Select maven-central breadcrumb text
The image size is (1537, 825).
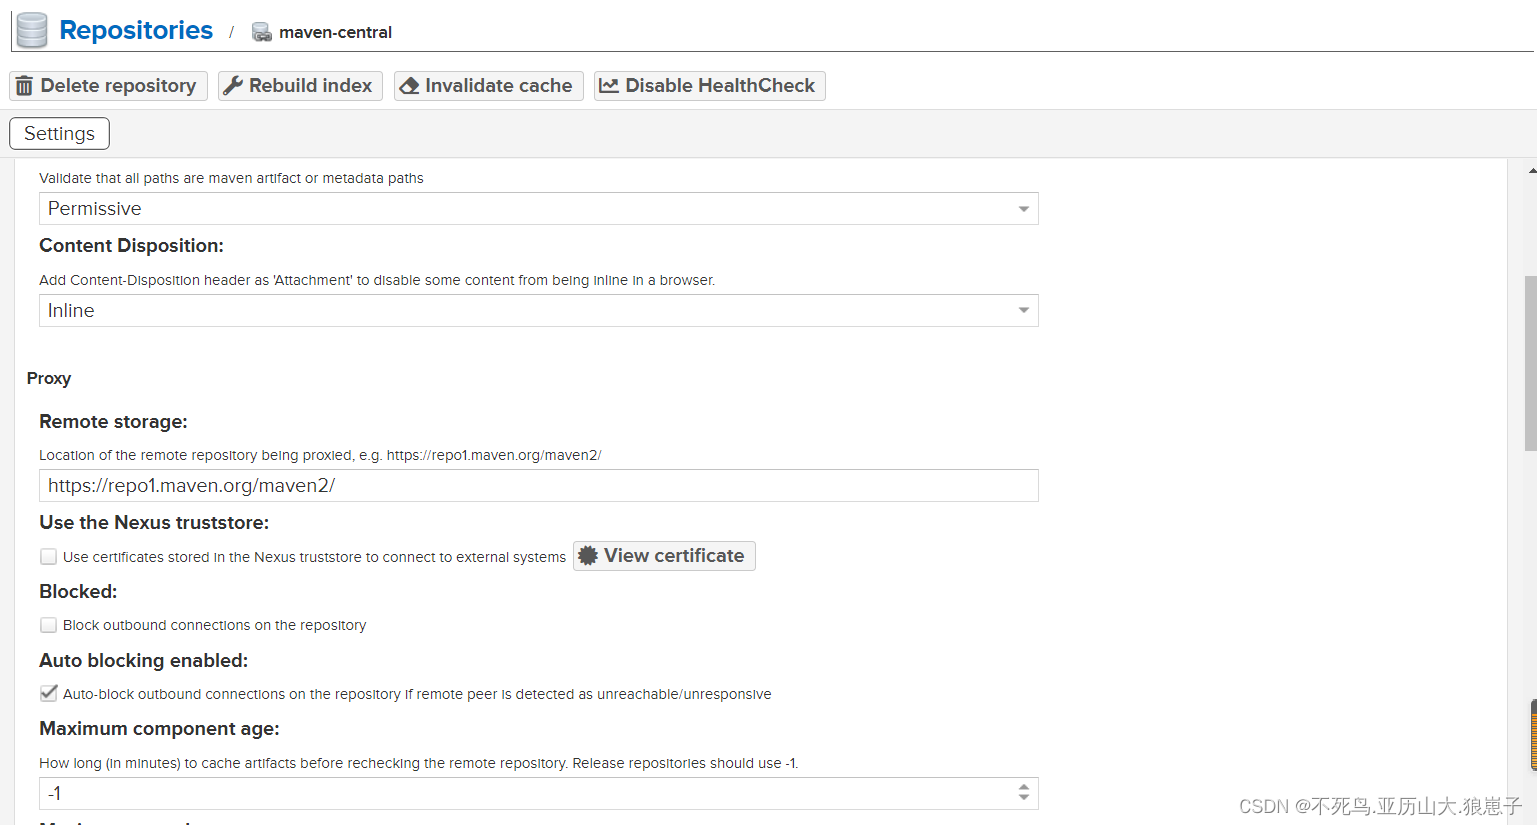pyautogui.click(x=335, y=32)
